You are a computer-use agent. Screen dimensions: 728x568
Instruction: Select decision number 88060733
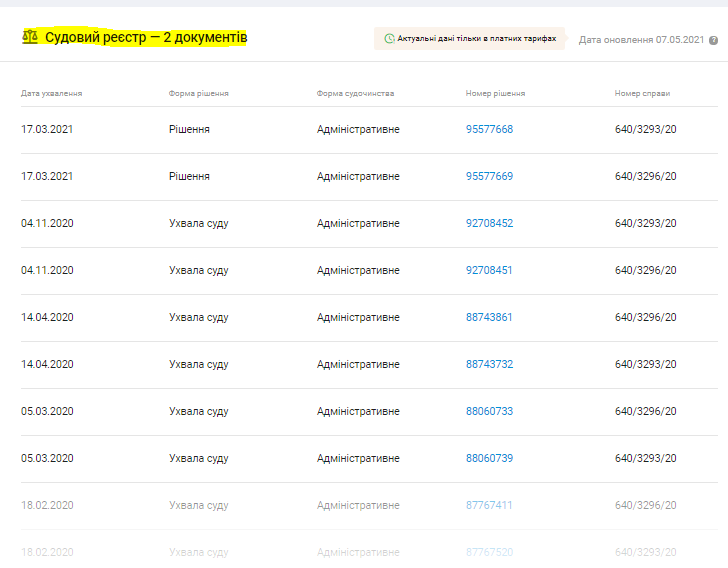pos(489,412)
